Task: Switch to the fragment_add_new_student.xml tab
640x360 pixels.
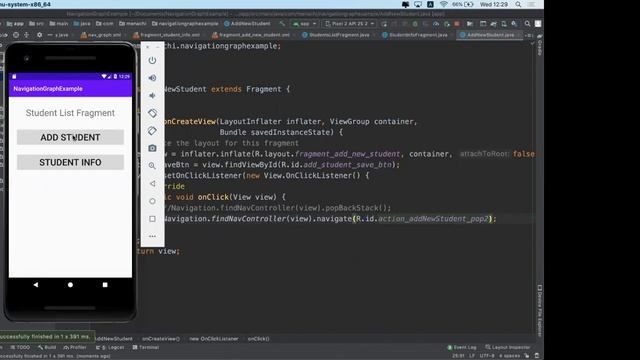Action: click(251, 35)
